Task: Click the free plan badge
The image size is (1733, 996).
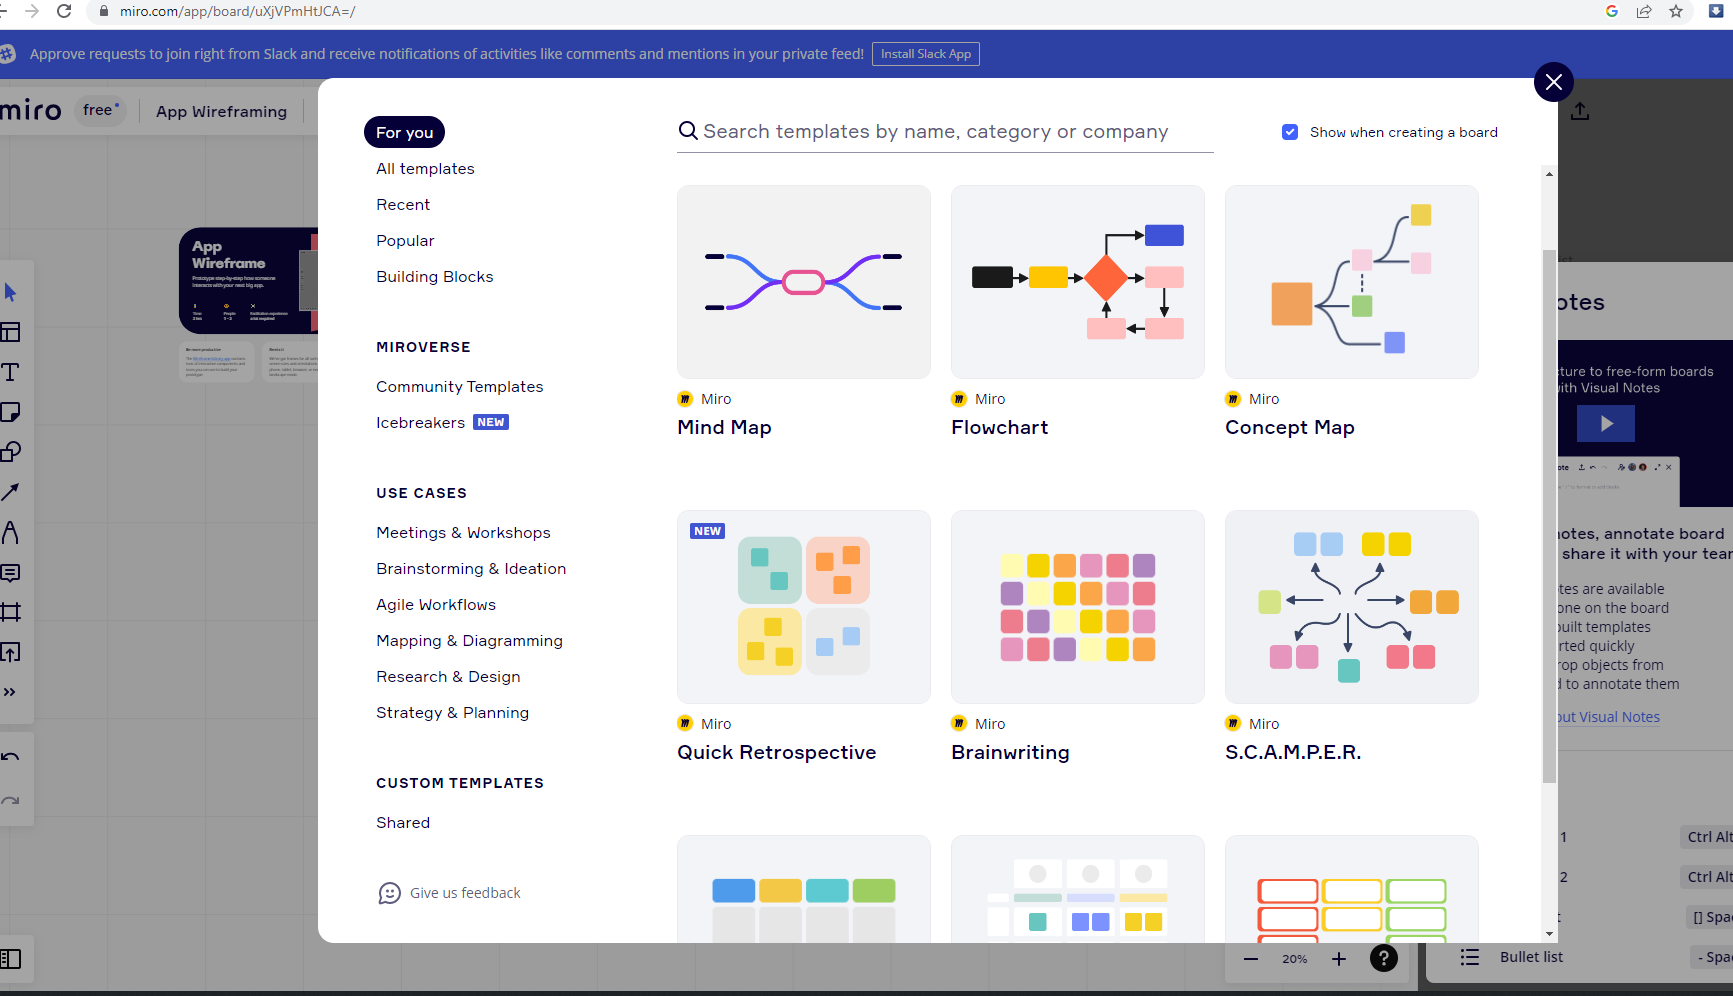Action: [101, 110]
